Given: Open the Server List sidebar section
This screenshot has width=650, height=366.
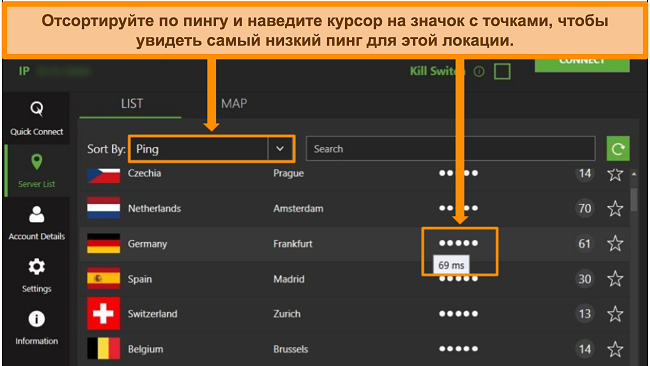Looking at the screenshot, I should point(36,171).
